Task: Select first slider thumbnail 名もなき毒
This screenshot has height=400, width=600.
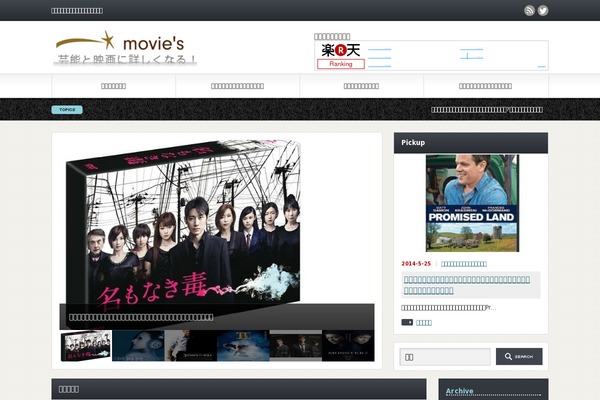Action: click(86, 346)
